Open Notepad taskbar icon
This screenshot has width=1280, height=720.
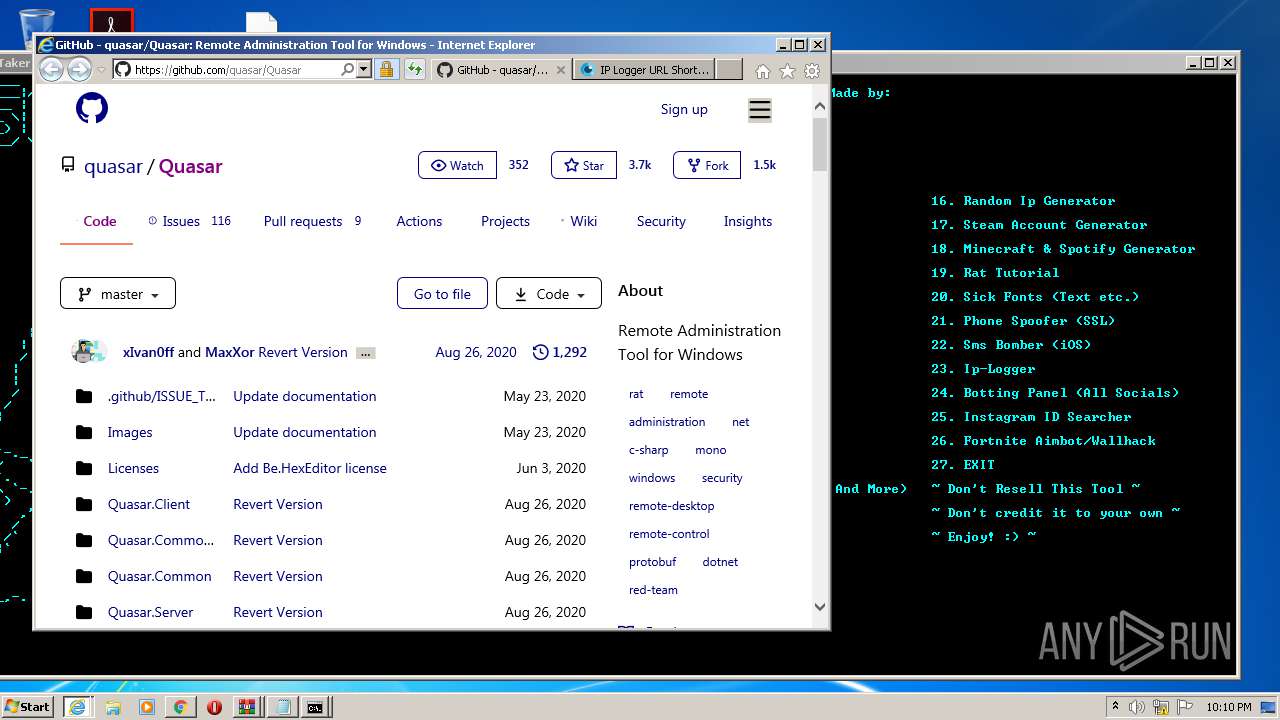point(282,707)
